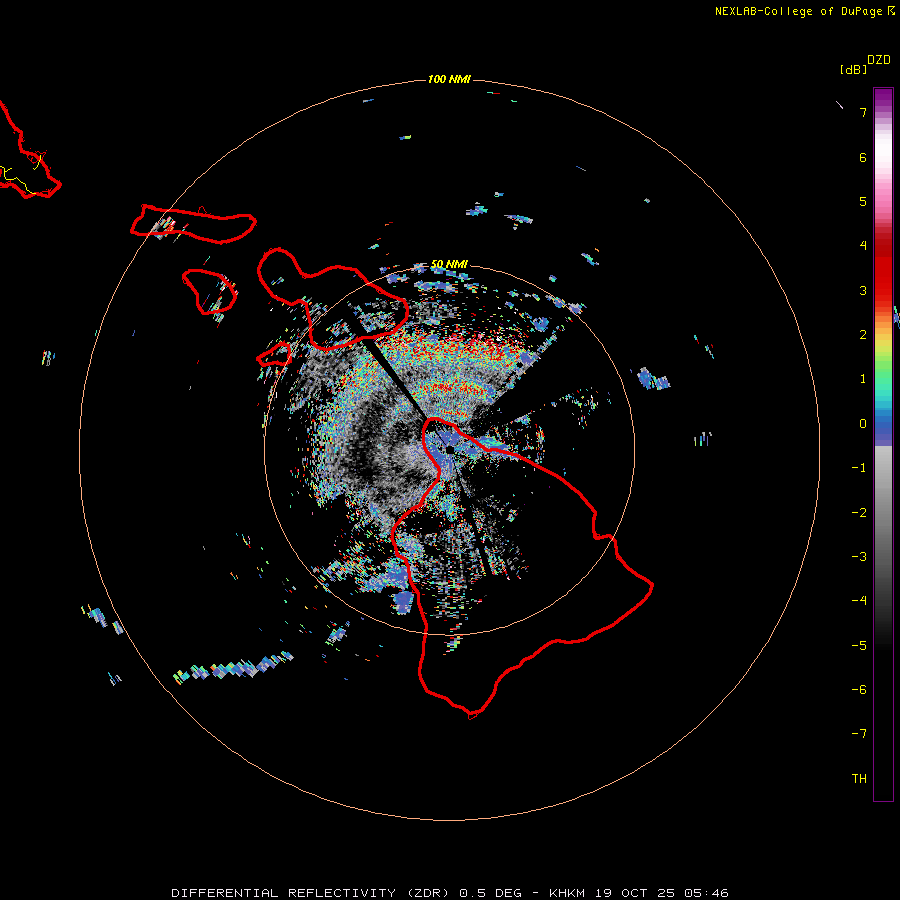
Task: Click the TH label on the legend
Action: (859, 778)
